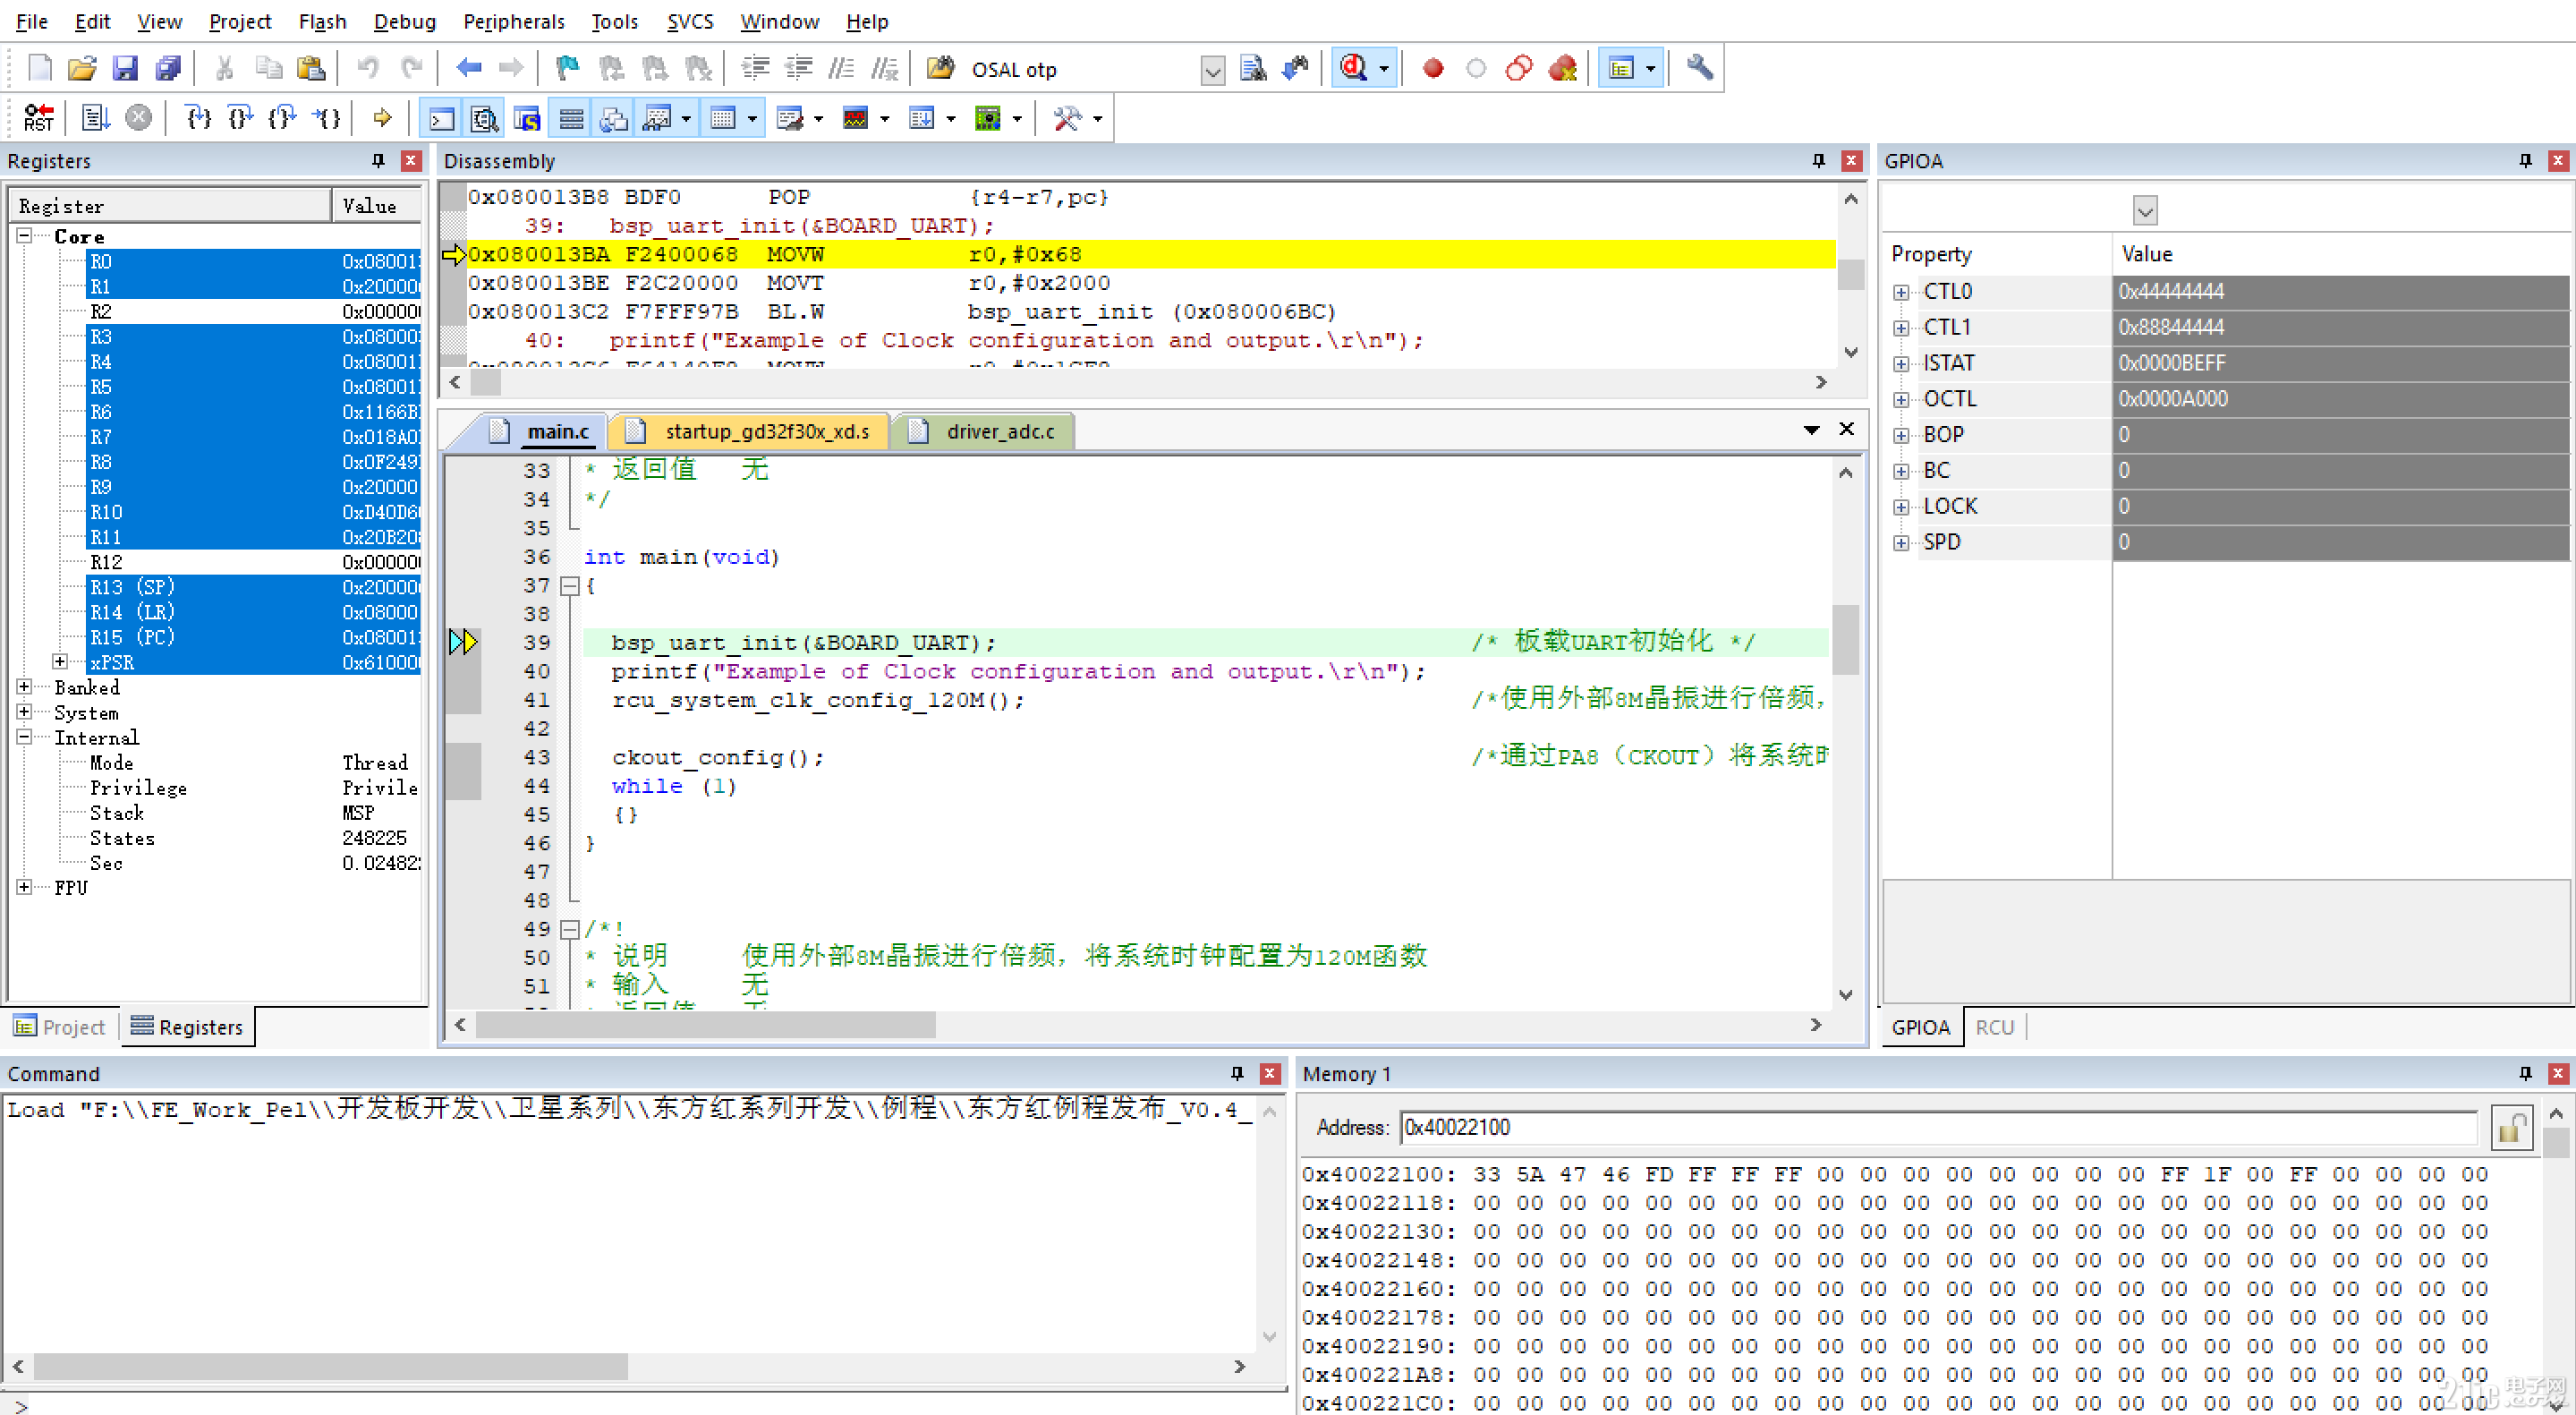
Task: Click the Incremental Find binoculars icon
Action: point(1296,68)
